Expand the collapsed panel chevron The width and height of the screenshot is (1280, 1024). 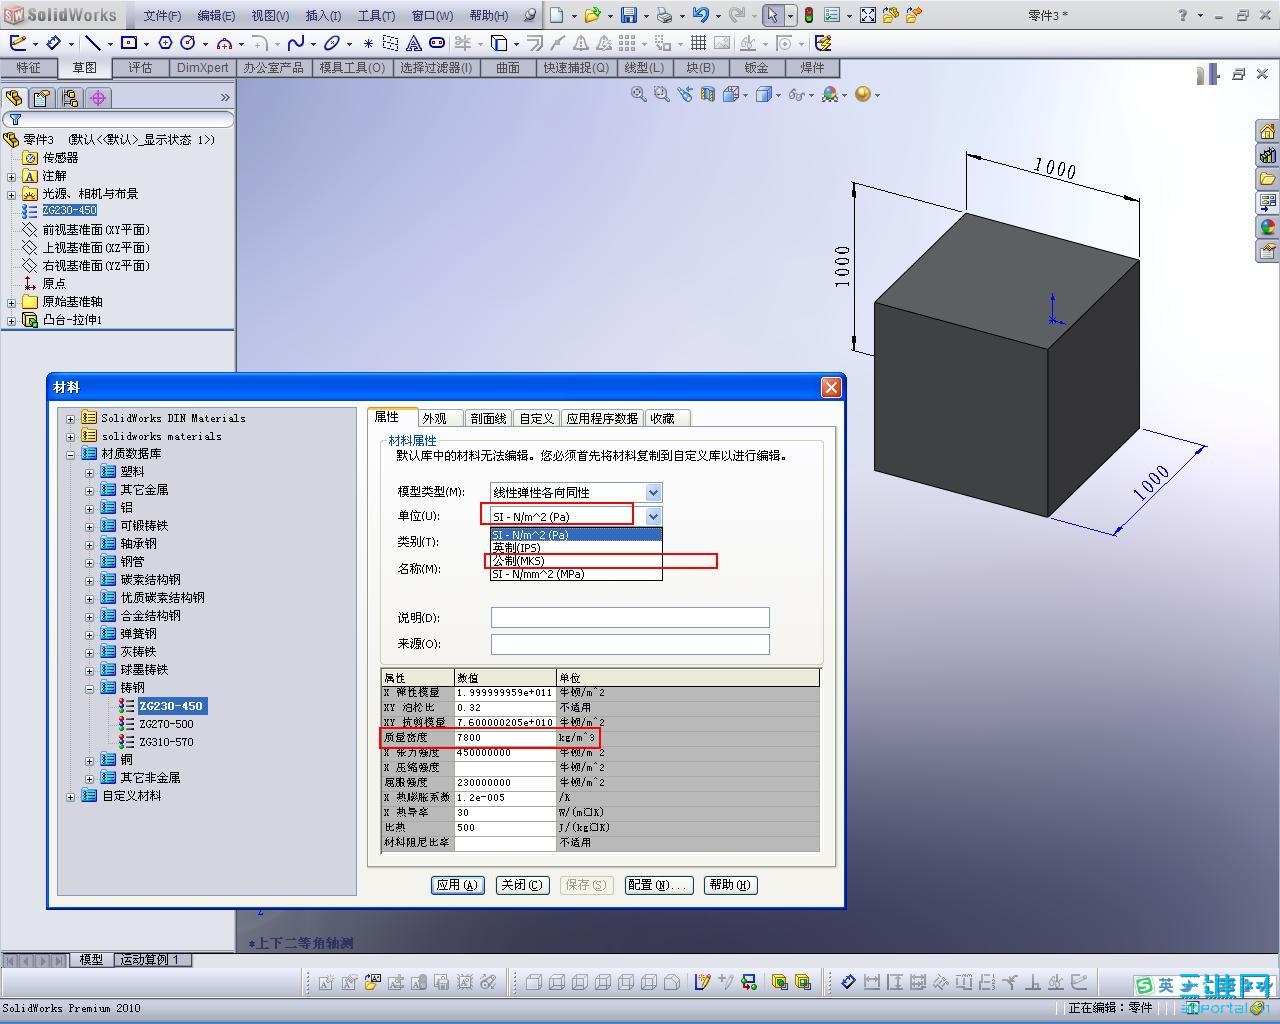(225, 98)
